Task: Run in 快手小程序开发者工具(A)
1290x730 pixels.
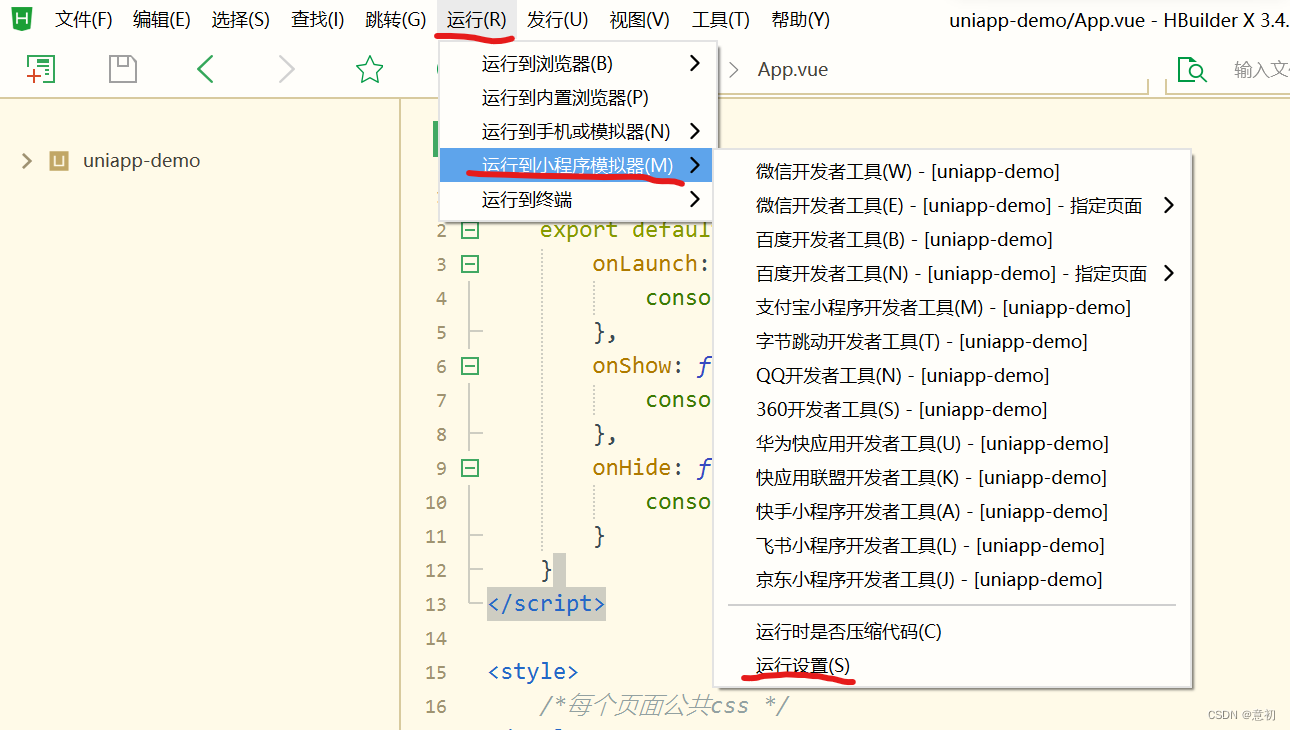Action: (953, 512)
